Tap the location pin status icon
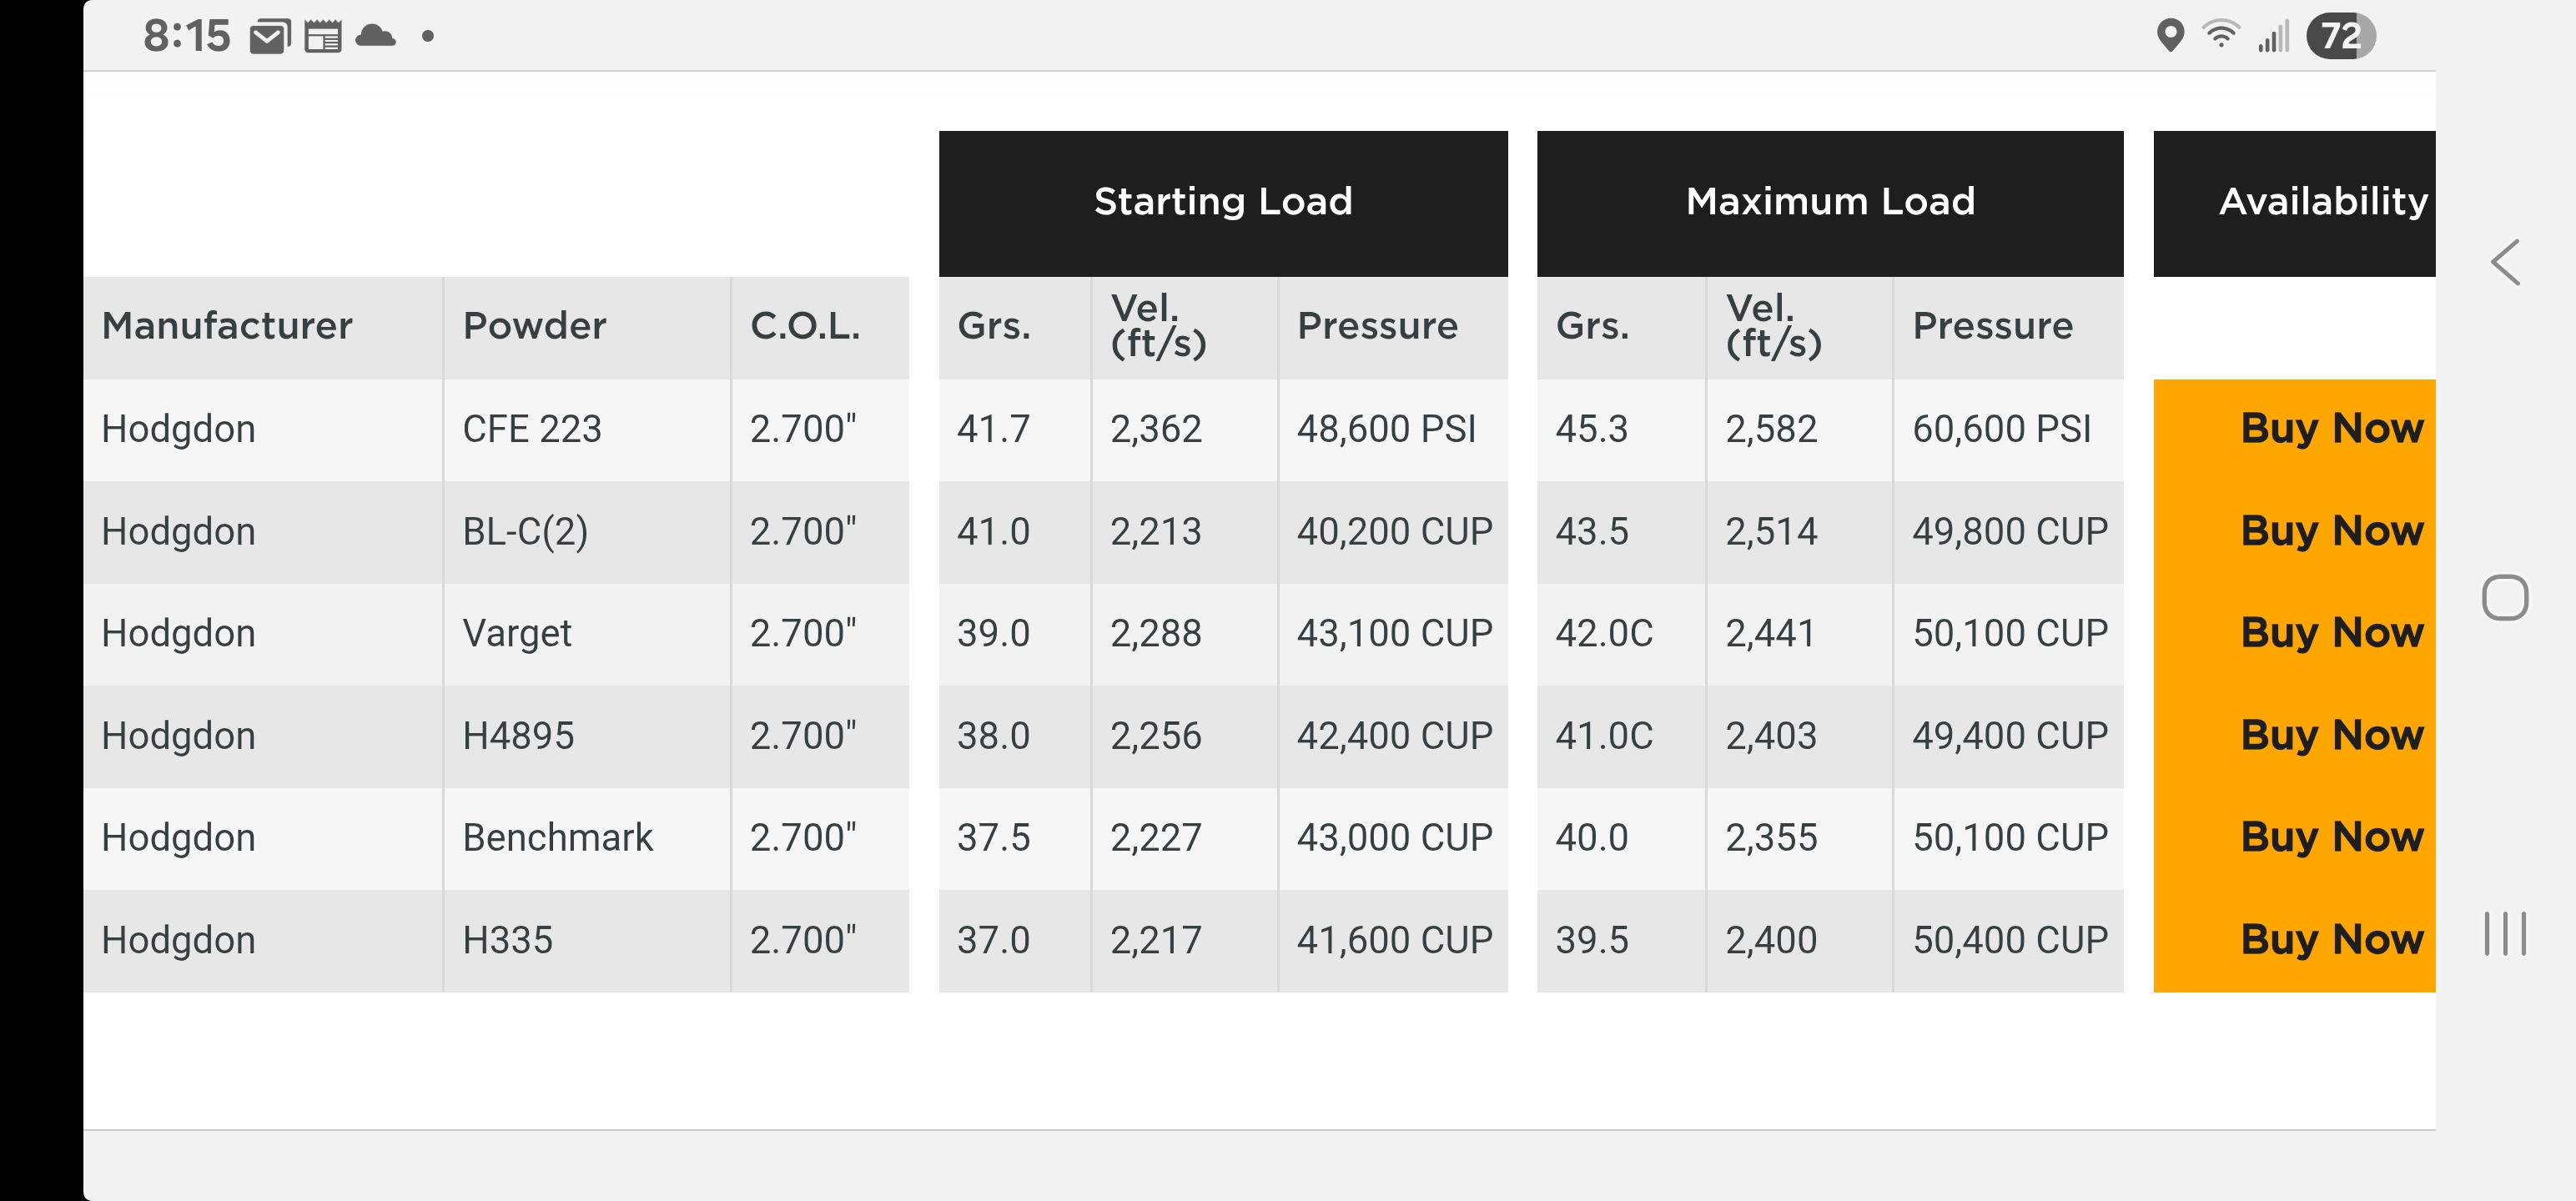Screen dimensions: 2576x1201 (x=2170, y=36)
